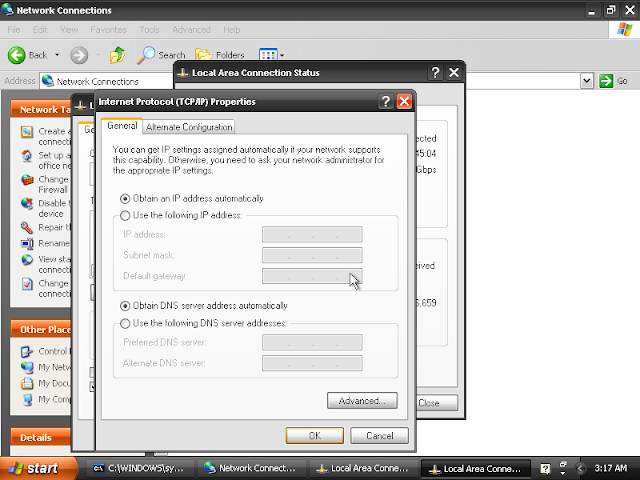Click the help icon in Local Area Connection Status
The image size is (640, 480).
tap(436, 73)
